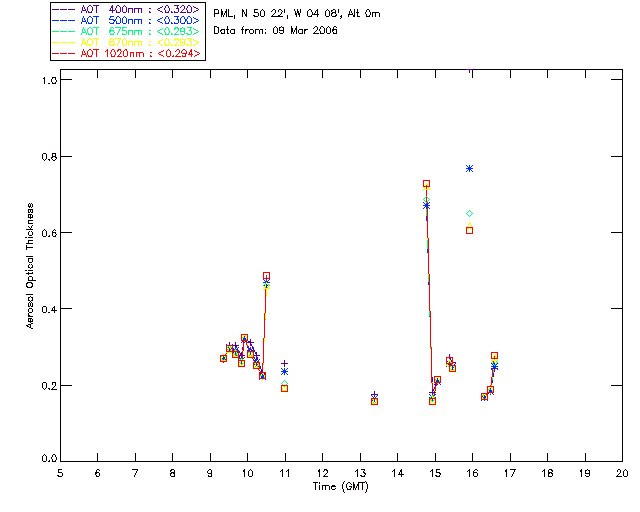Screen dimensions: 640x512
Task: Click the x-axis tick label 10
Action: click(x=247, y=473)
